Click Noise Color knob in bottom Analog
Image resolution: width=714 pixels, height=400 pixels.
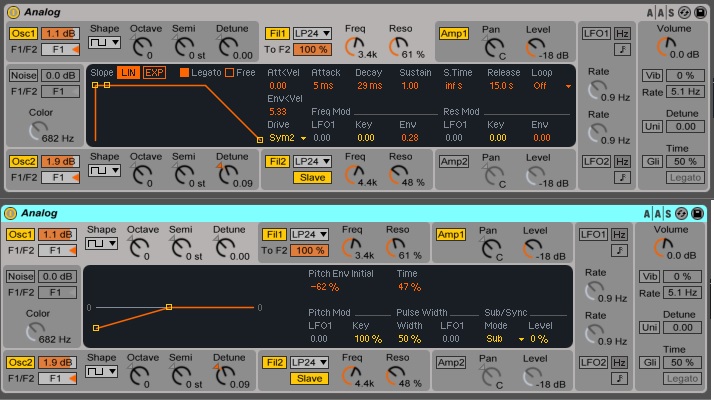point(35,332)
